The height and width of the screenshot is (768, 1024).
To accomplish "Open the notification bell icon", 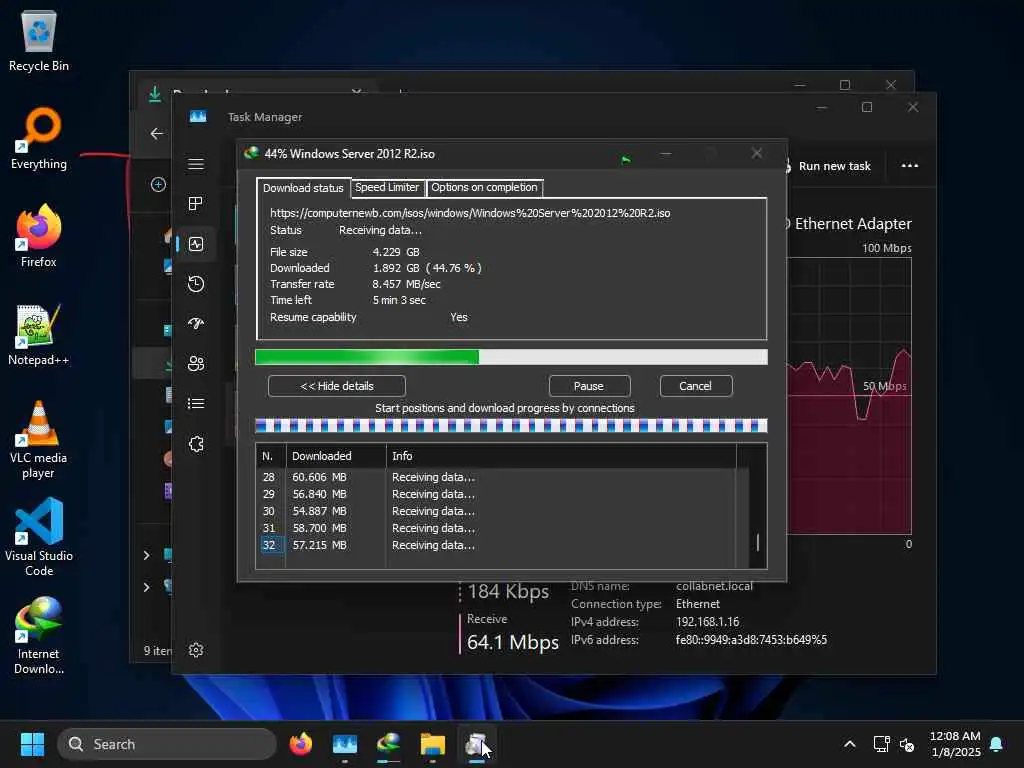I will pos(997,744).
